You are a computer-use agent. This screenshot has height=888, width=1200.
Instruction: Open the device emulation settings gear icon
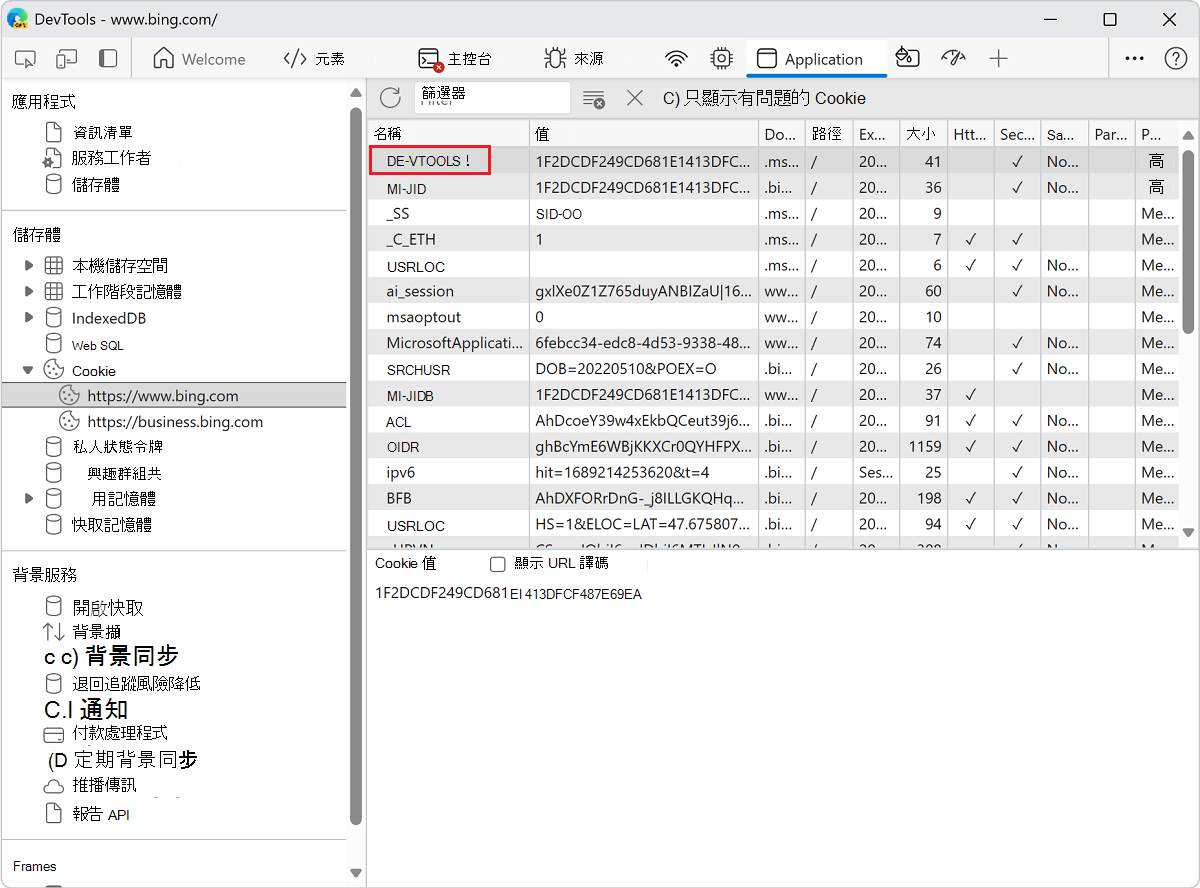[721, 59]
